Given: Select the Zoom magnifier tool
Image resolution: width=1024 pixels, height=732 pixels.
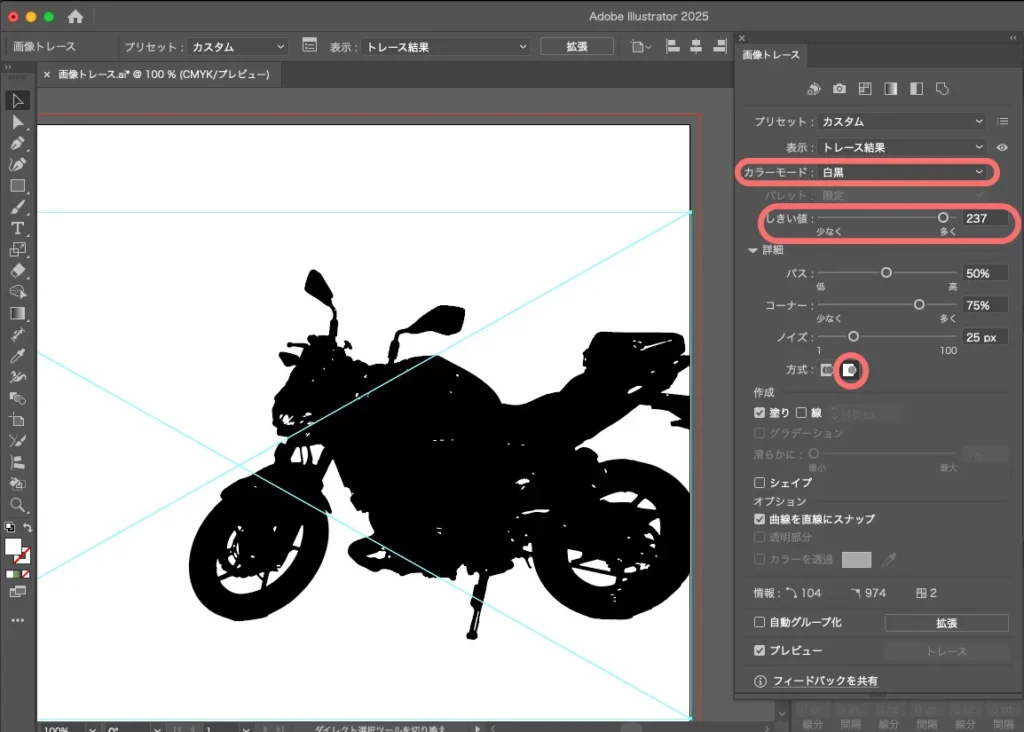Looking at the screenshot, I should tap(17, 505).
